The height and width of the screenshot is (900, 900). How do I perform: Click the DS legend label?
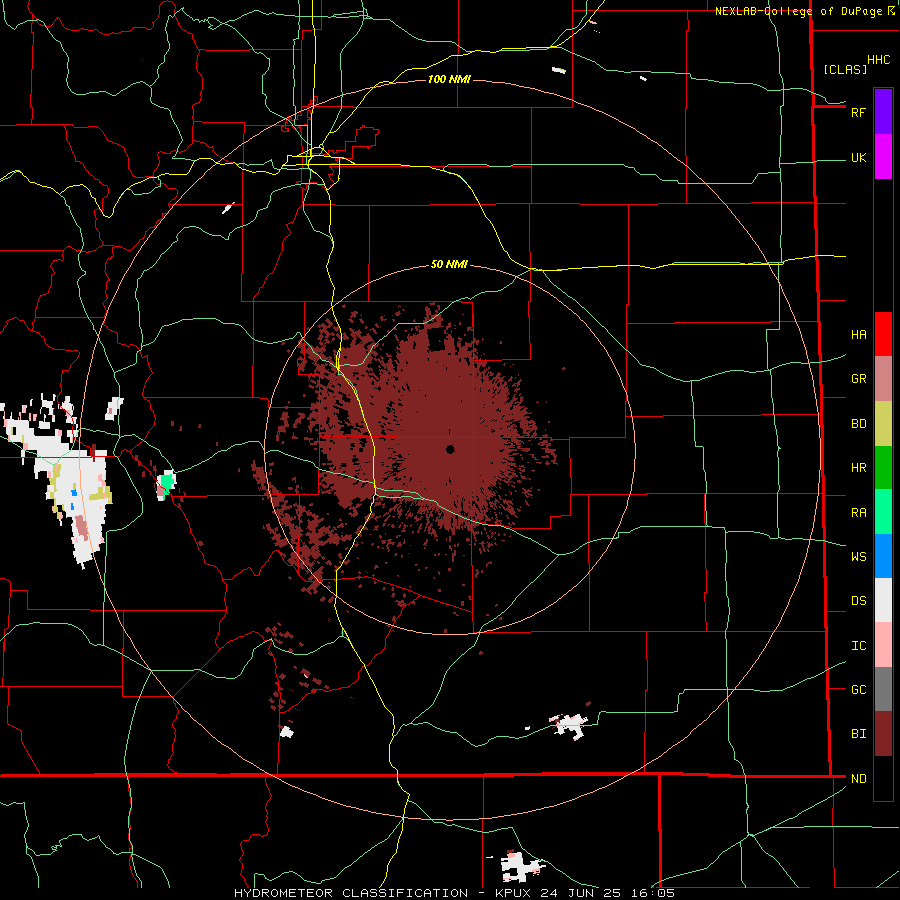858,600
